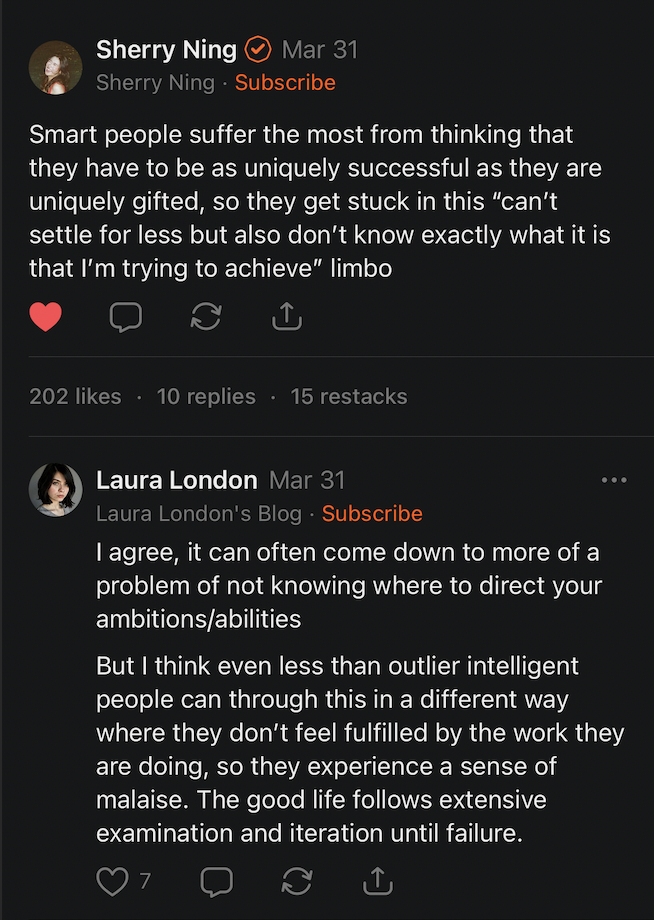Viewport: 654px width, 920px height.
Task: View the 202 likes list
Action: pyautogui.click(x=75, y=396)
